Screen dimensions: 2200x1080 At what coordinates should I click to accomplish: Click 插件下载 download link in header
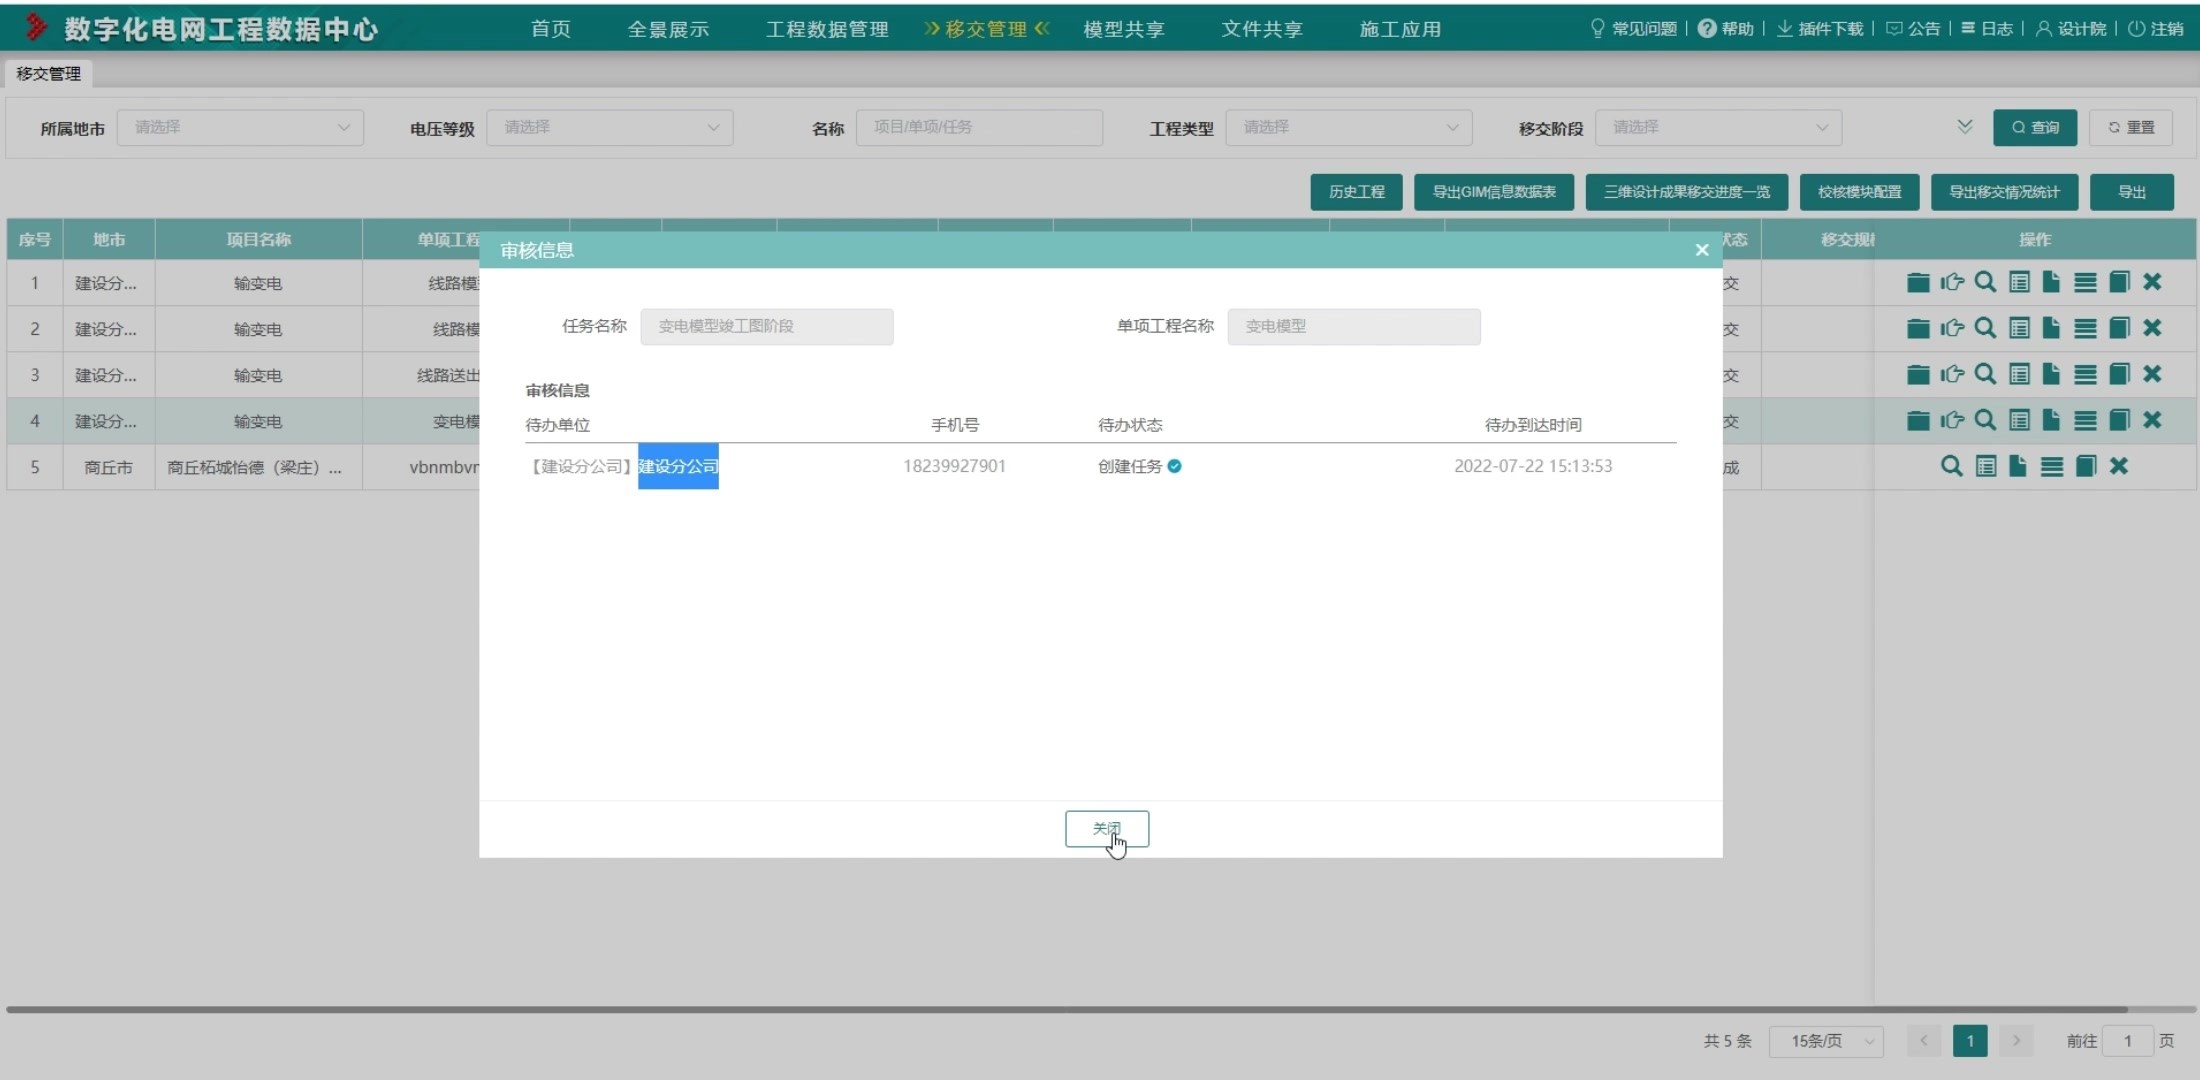pyautogui.click(x=1820, y=29)
